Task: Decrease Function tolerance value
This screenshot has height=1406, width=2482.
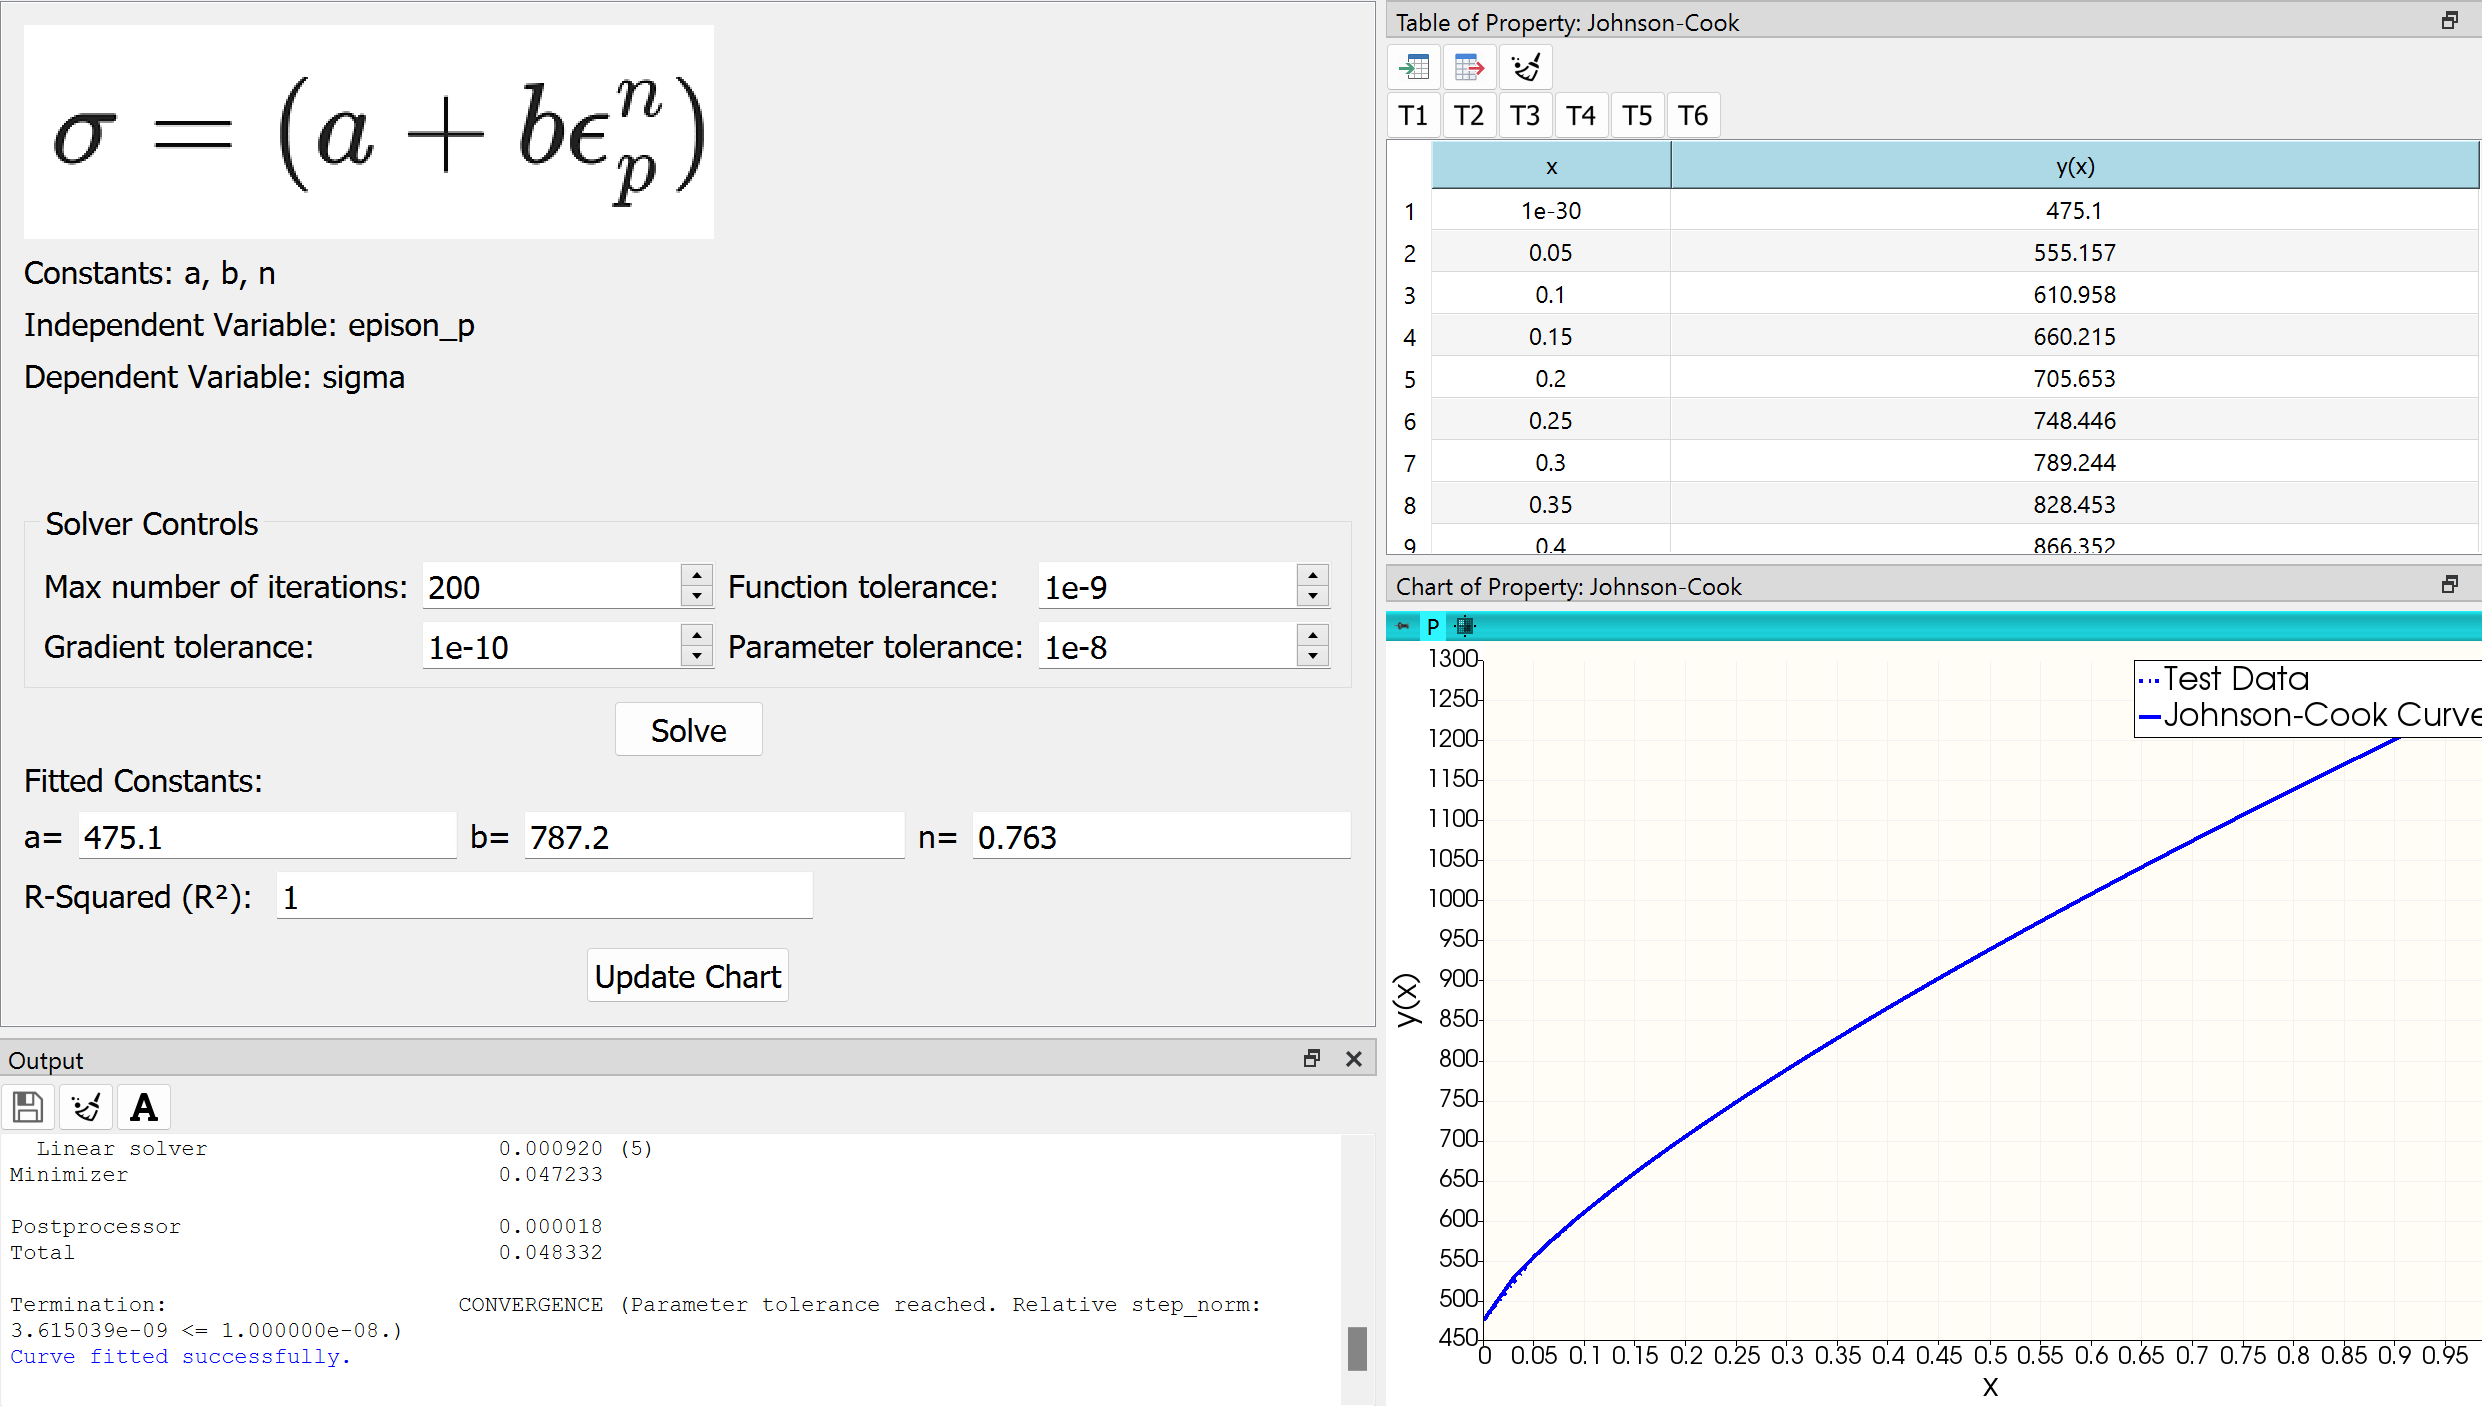Action: coord(1312,596)
